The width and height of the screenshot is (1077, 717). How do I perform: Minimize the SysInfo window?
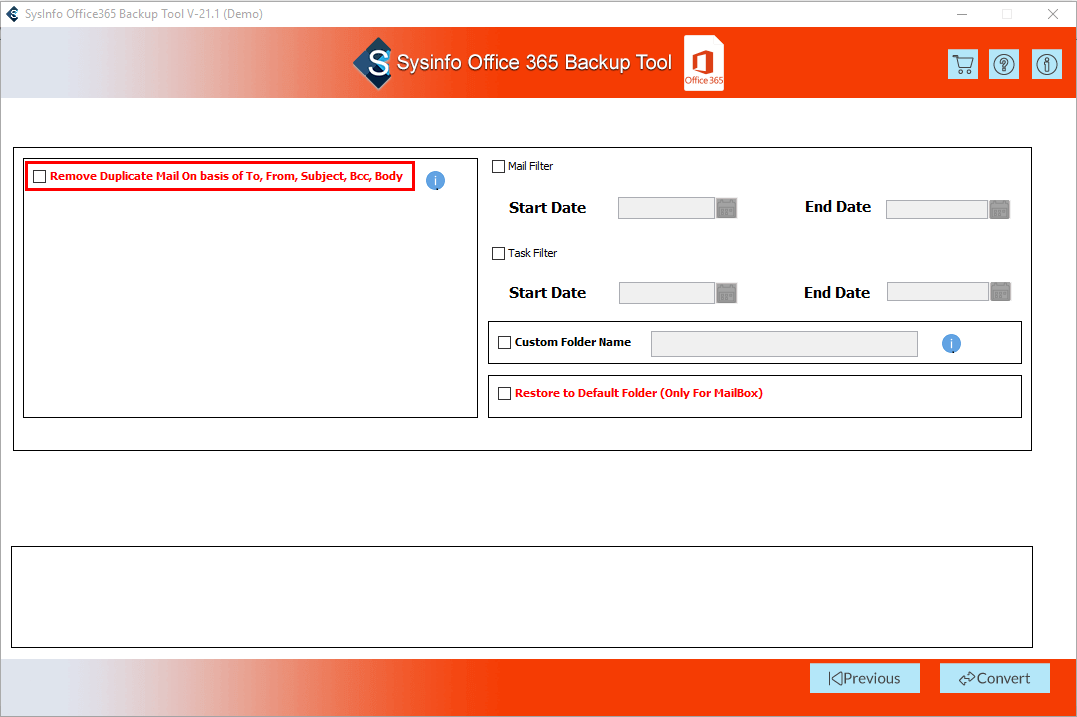(x=962, y=14)
